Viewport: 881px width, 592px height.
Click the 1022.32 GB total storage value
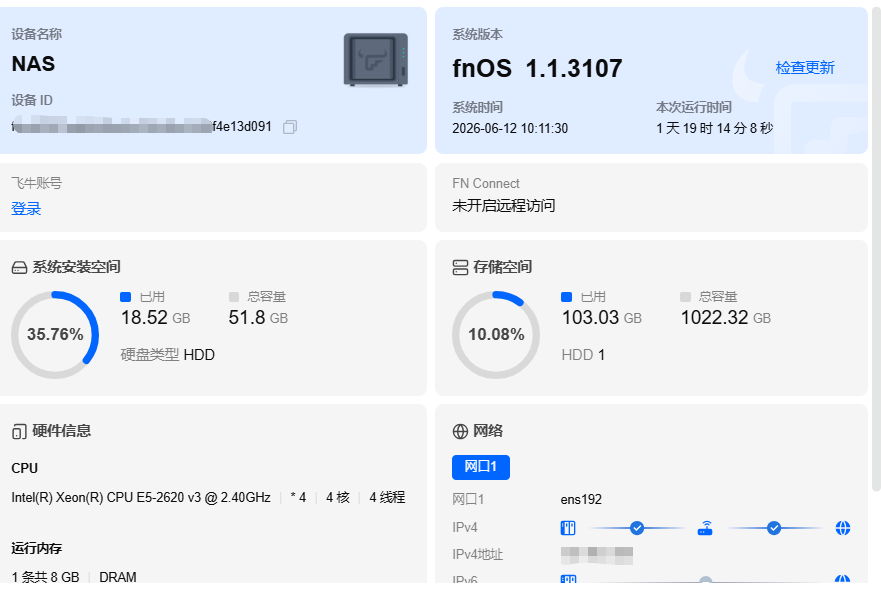[x=726, y=317]
